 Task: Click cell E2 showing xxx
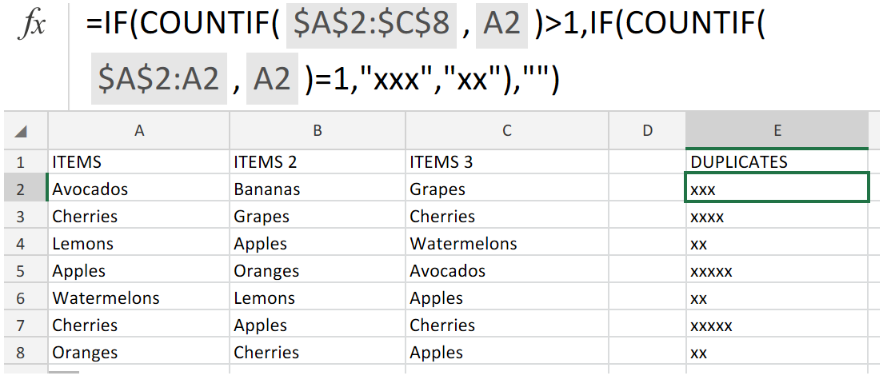pos(777,188)
